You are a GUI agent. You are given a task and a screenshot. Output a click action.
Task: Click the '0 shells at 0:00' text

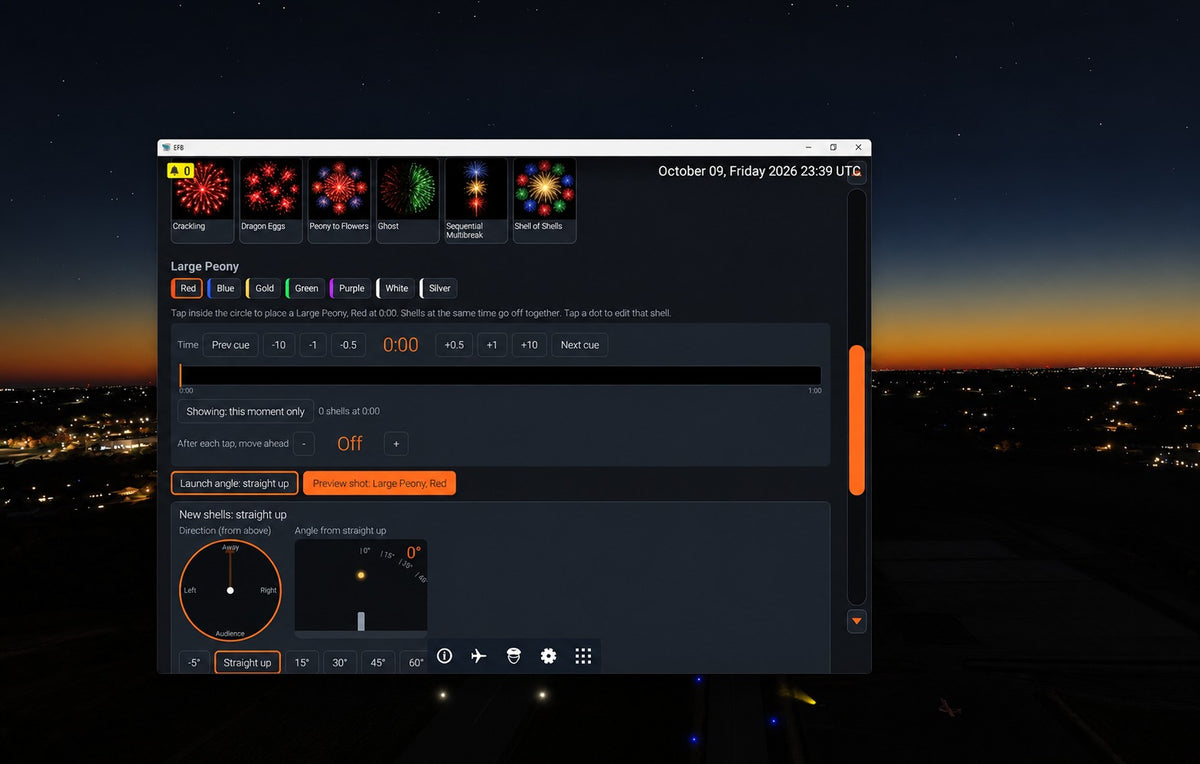click(349, 411)
